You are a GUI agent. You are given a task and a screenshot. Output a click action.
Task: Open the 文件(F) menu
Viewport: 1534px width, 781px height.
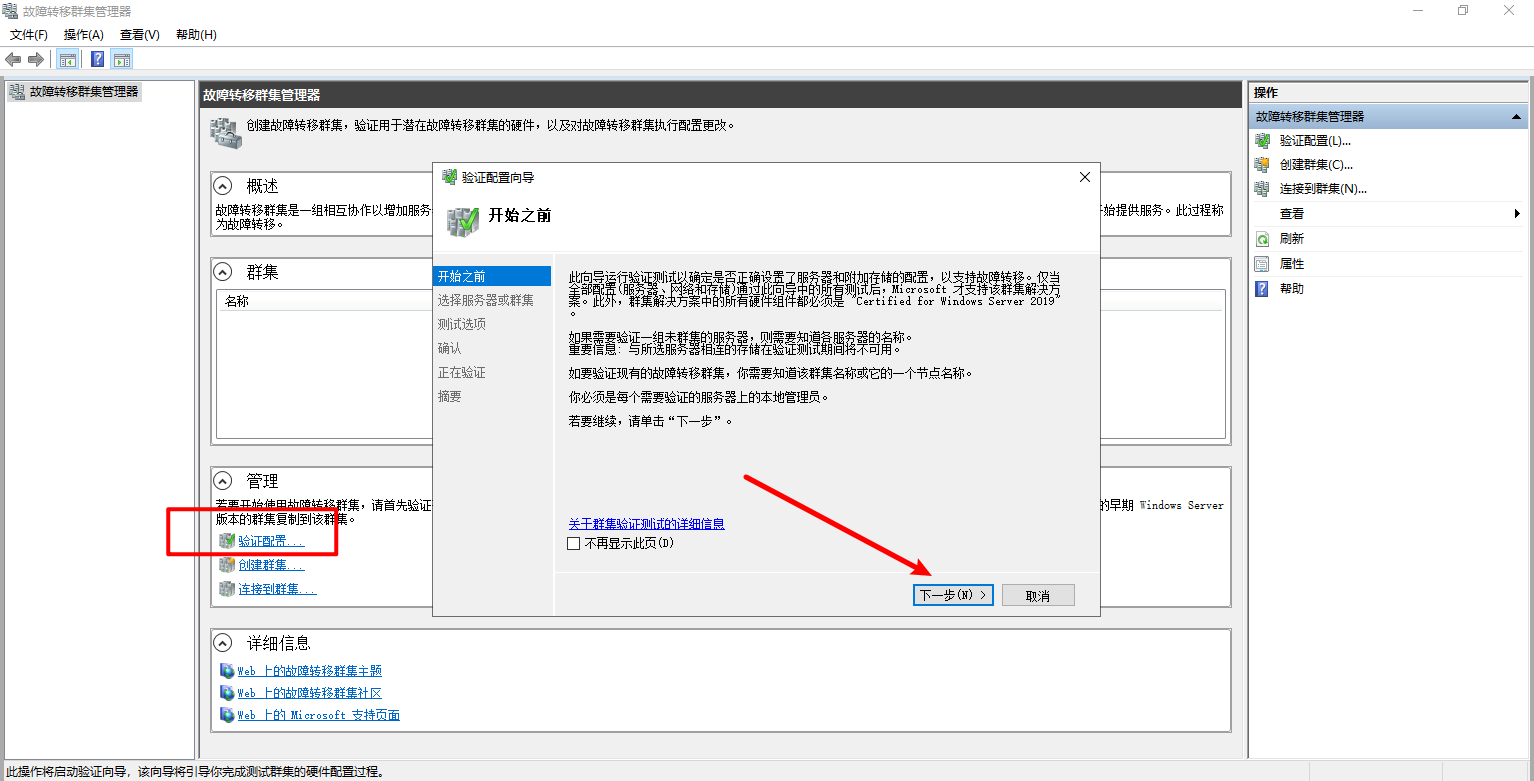[29, 35]
